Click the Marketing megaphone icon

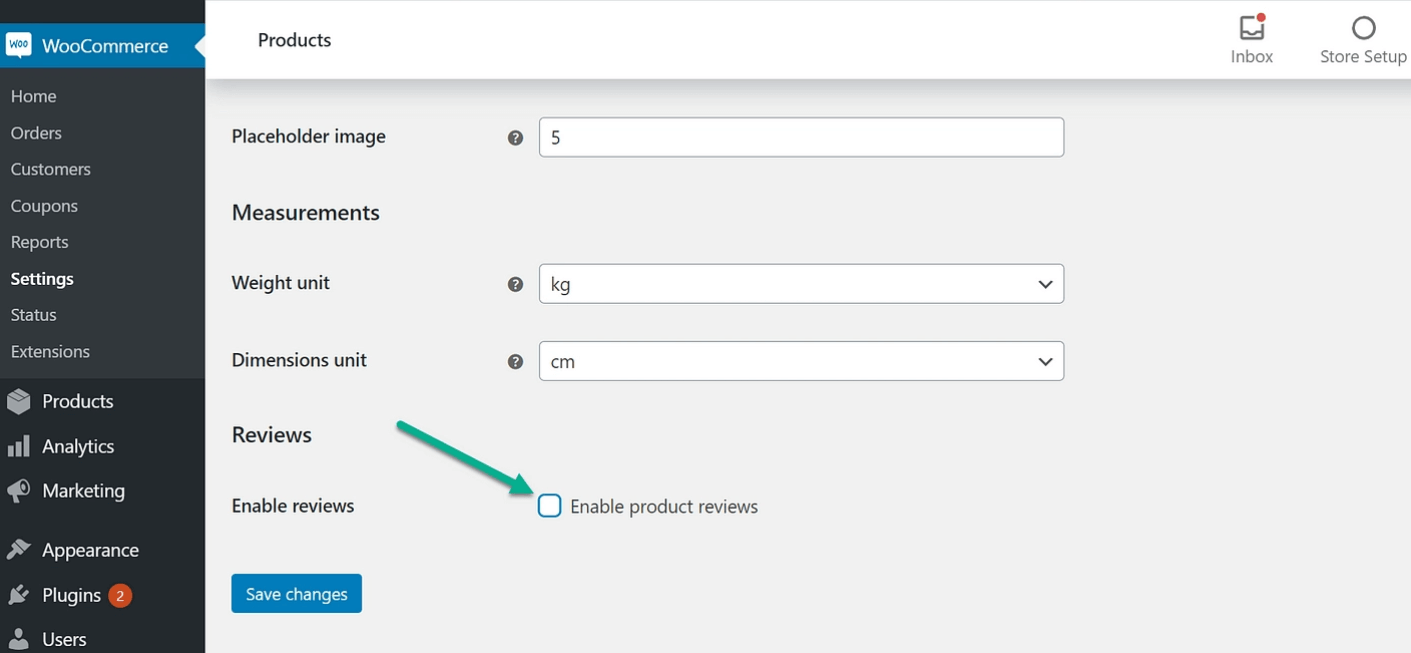[x=19, y=491]
